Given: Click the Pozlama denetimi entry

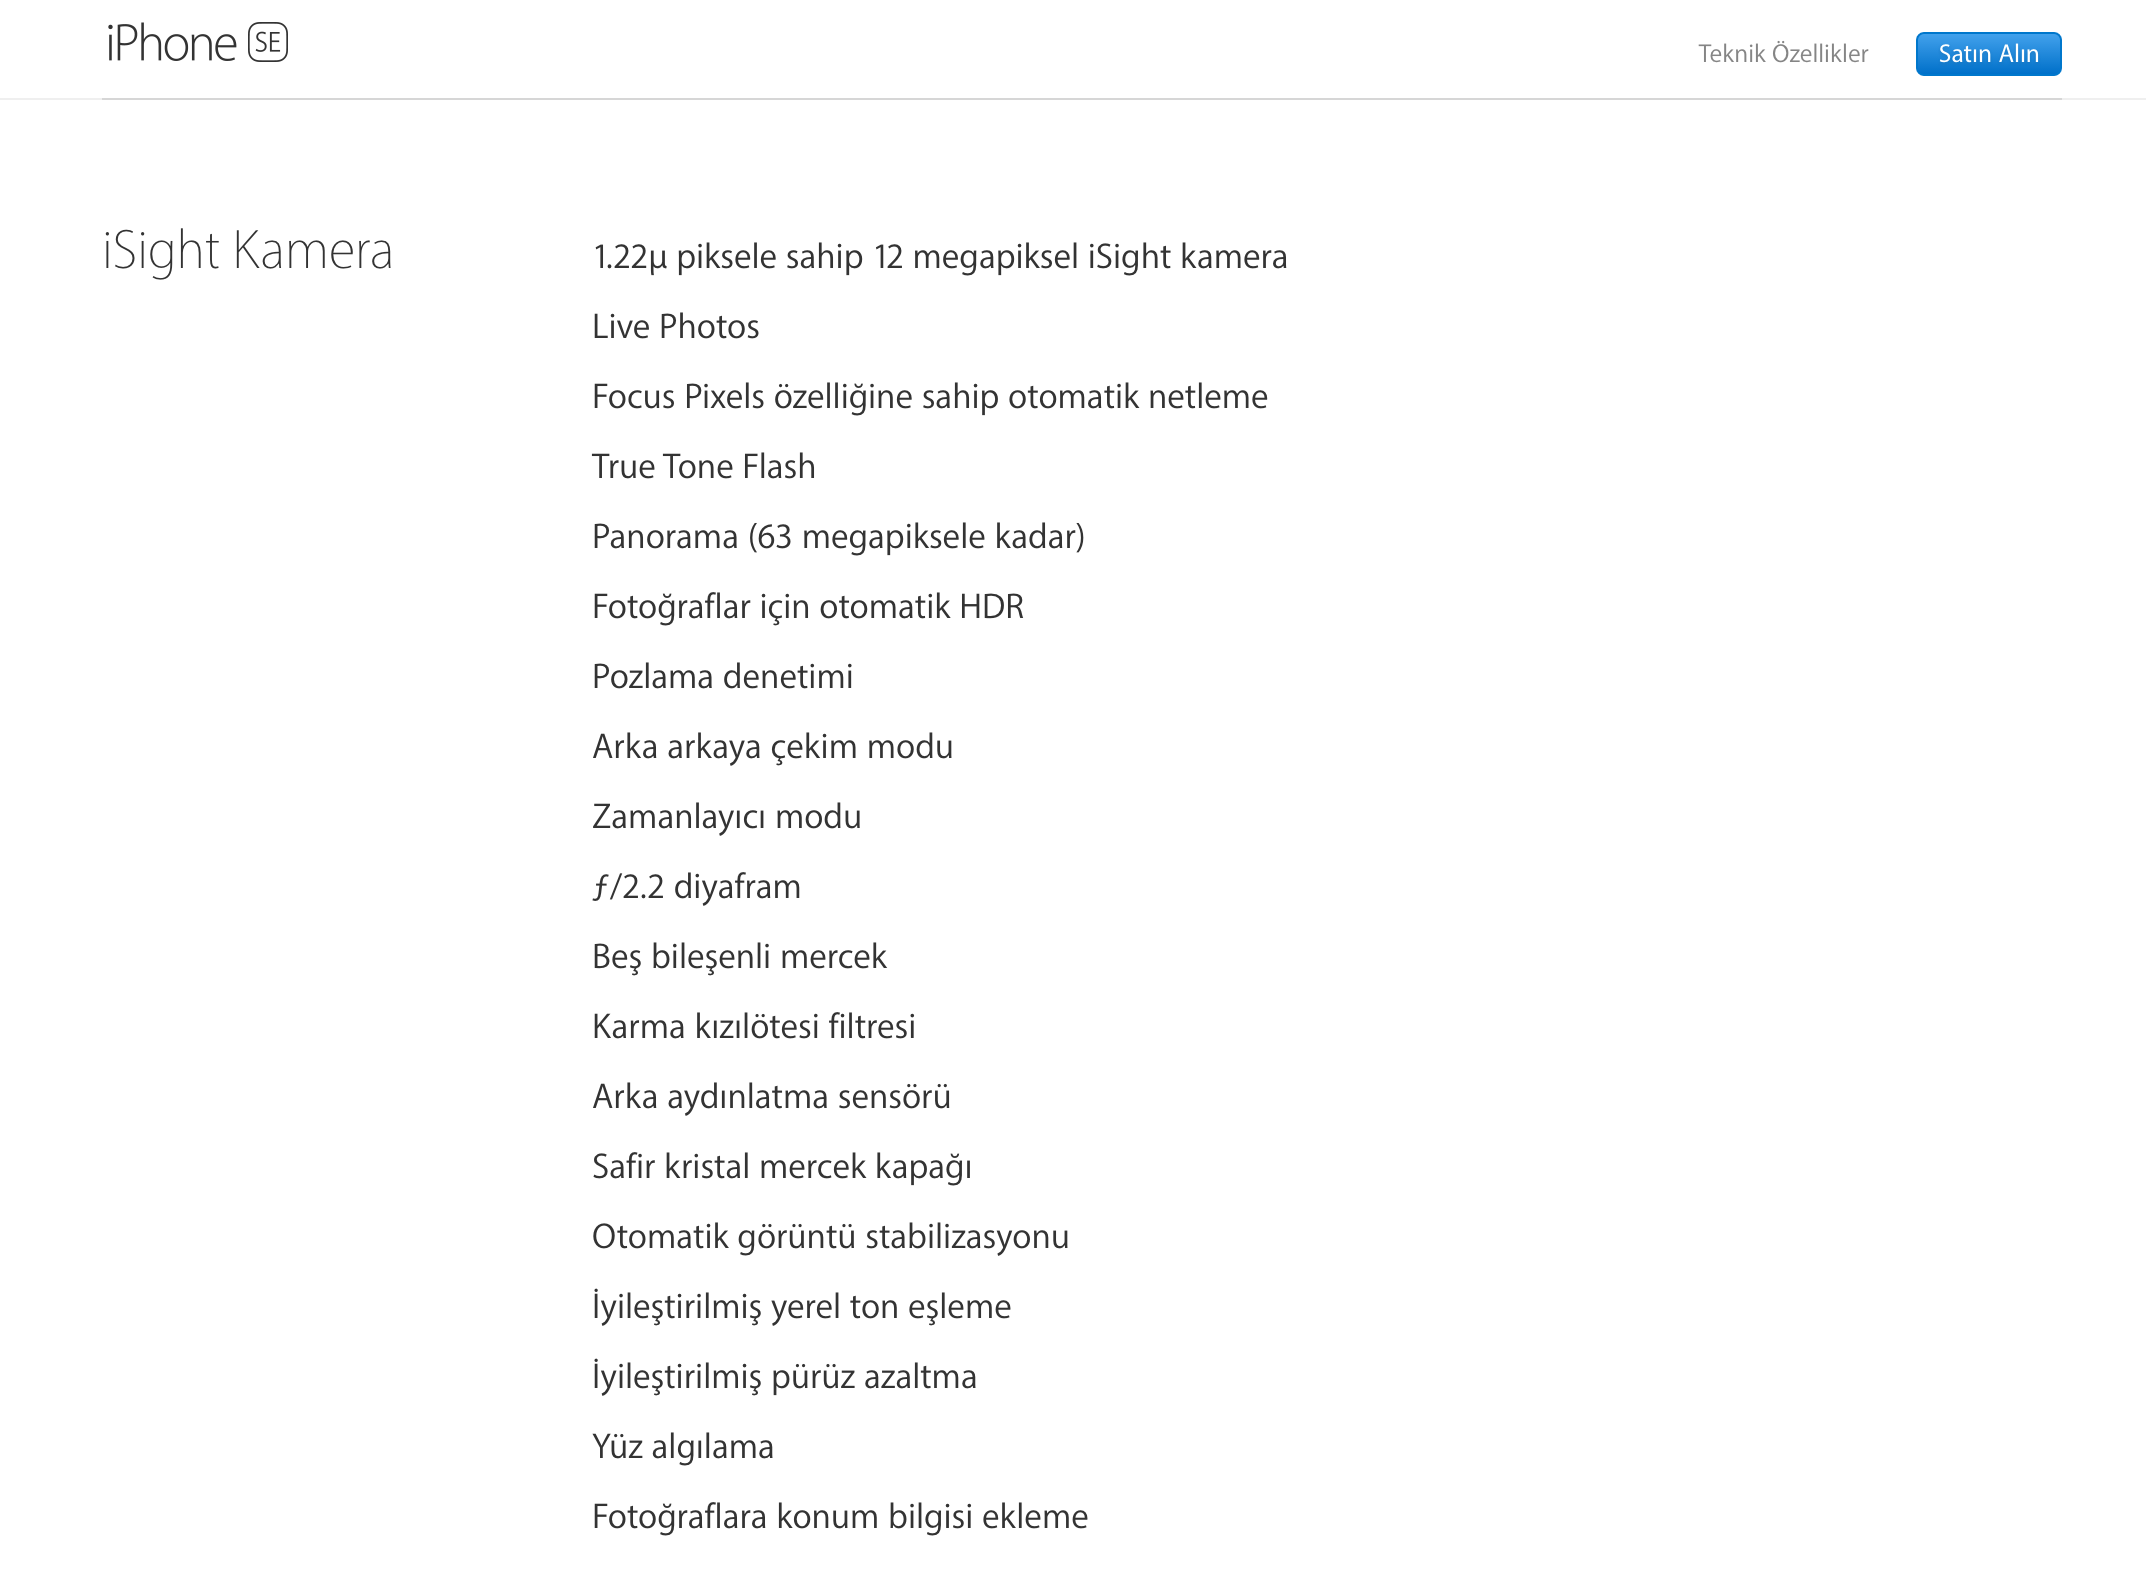Looking at the screenshot, I should tap(722, 677).
